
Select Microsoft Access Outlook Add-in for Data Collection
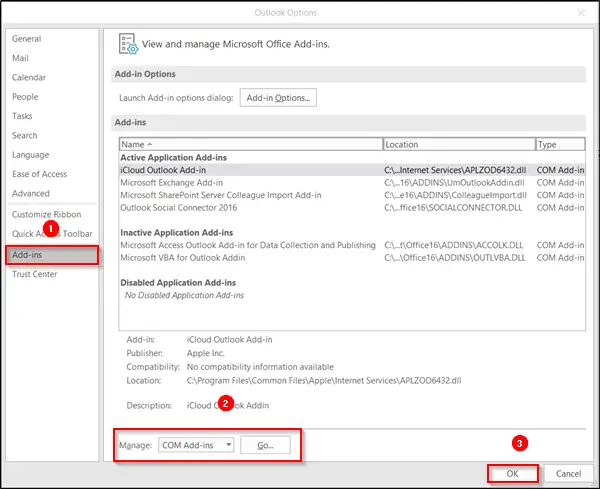(x=352, y=245)
